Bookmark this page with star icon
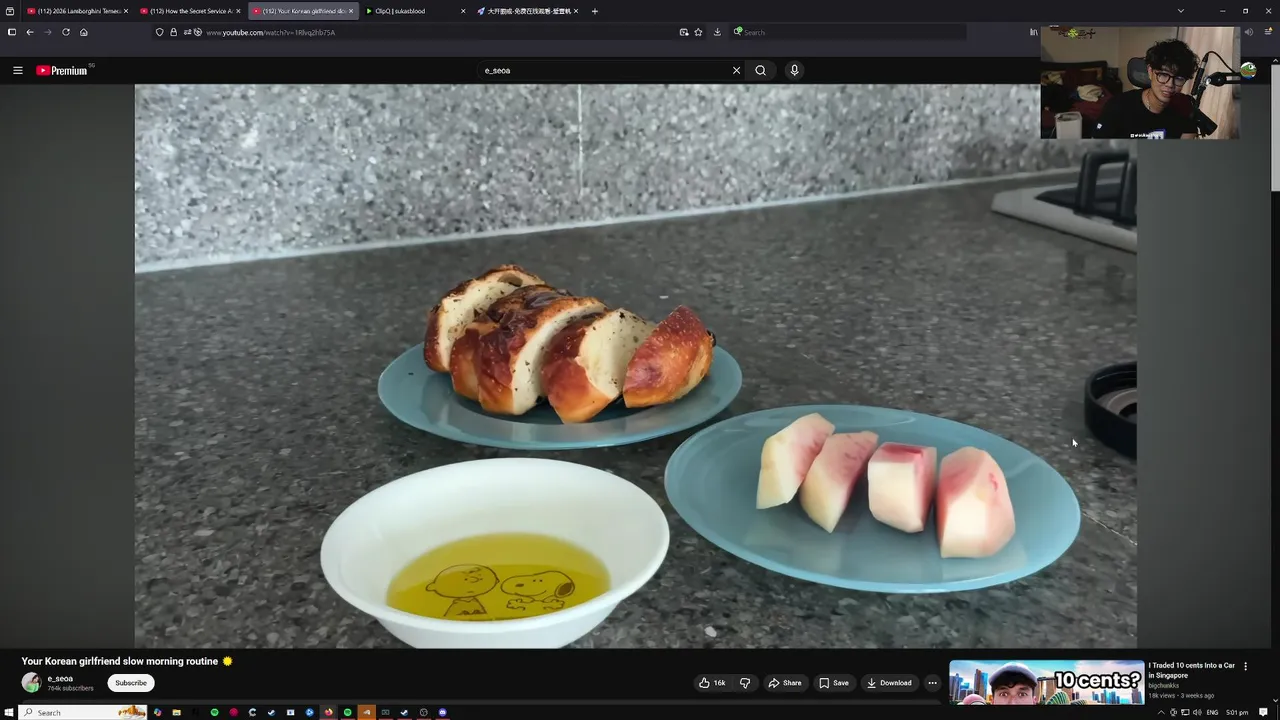The height and width of the screenshot is (720, 1280). click(698, 32)
